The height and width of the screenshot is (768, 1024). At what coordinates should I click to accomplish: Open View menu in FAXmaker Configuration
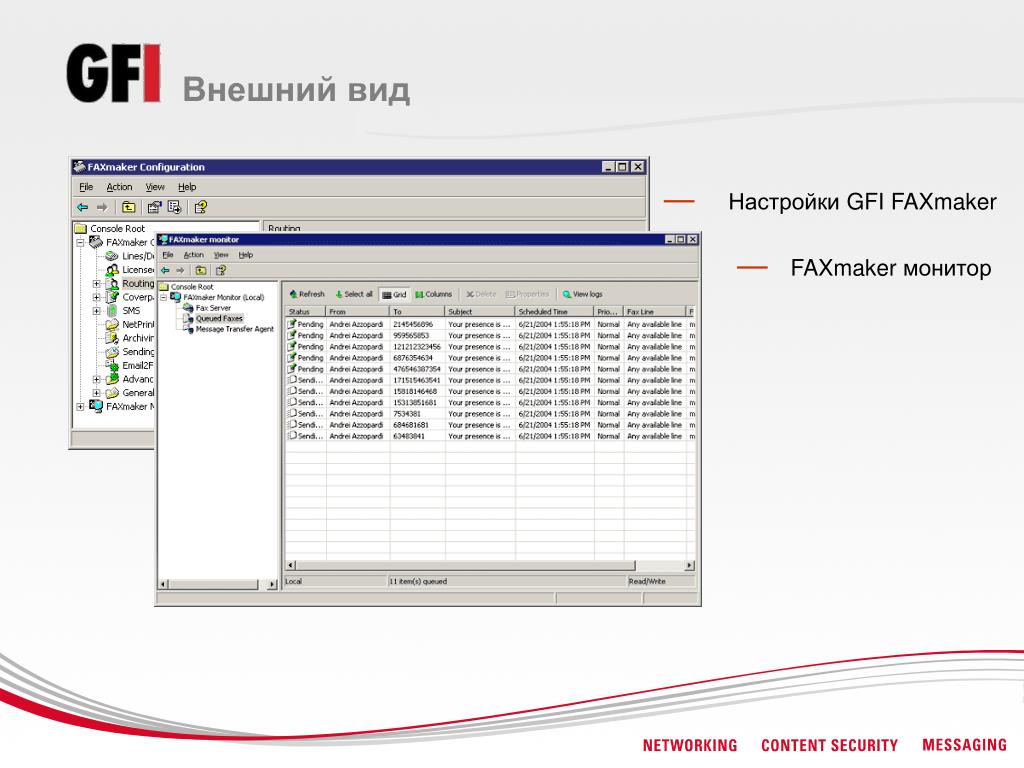[x=155, y=187]
